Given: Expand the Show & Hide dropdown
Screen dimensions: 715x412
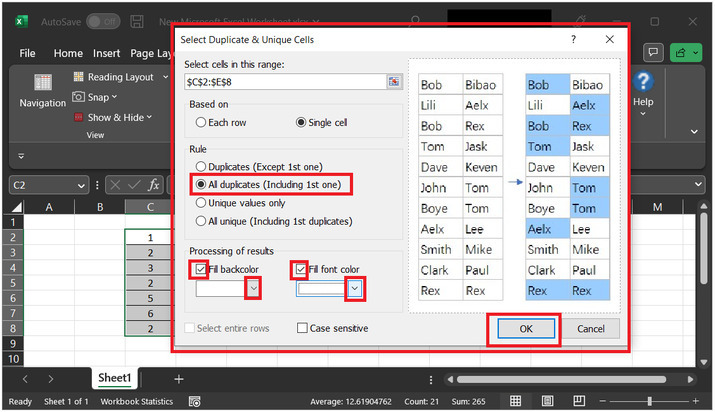Looking at the screenshot, I should 118,117.
